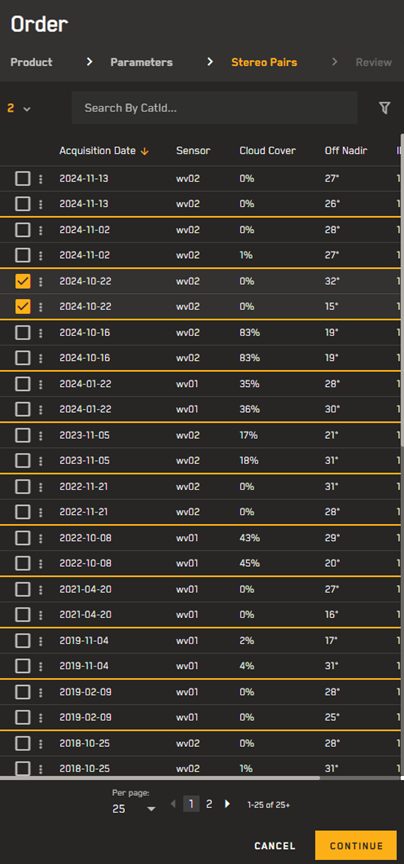Viewport: 404px width, 864px height.
Task: Open the filter funnel icon
Action: [x=385, y=108]
